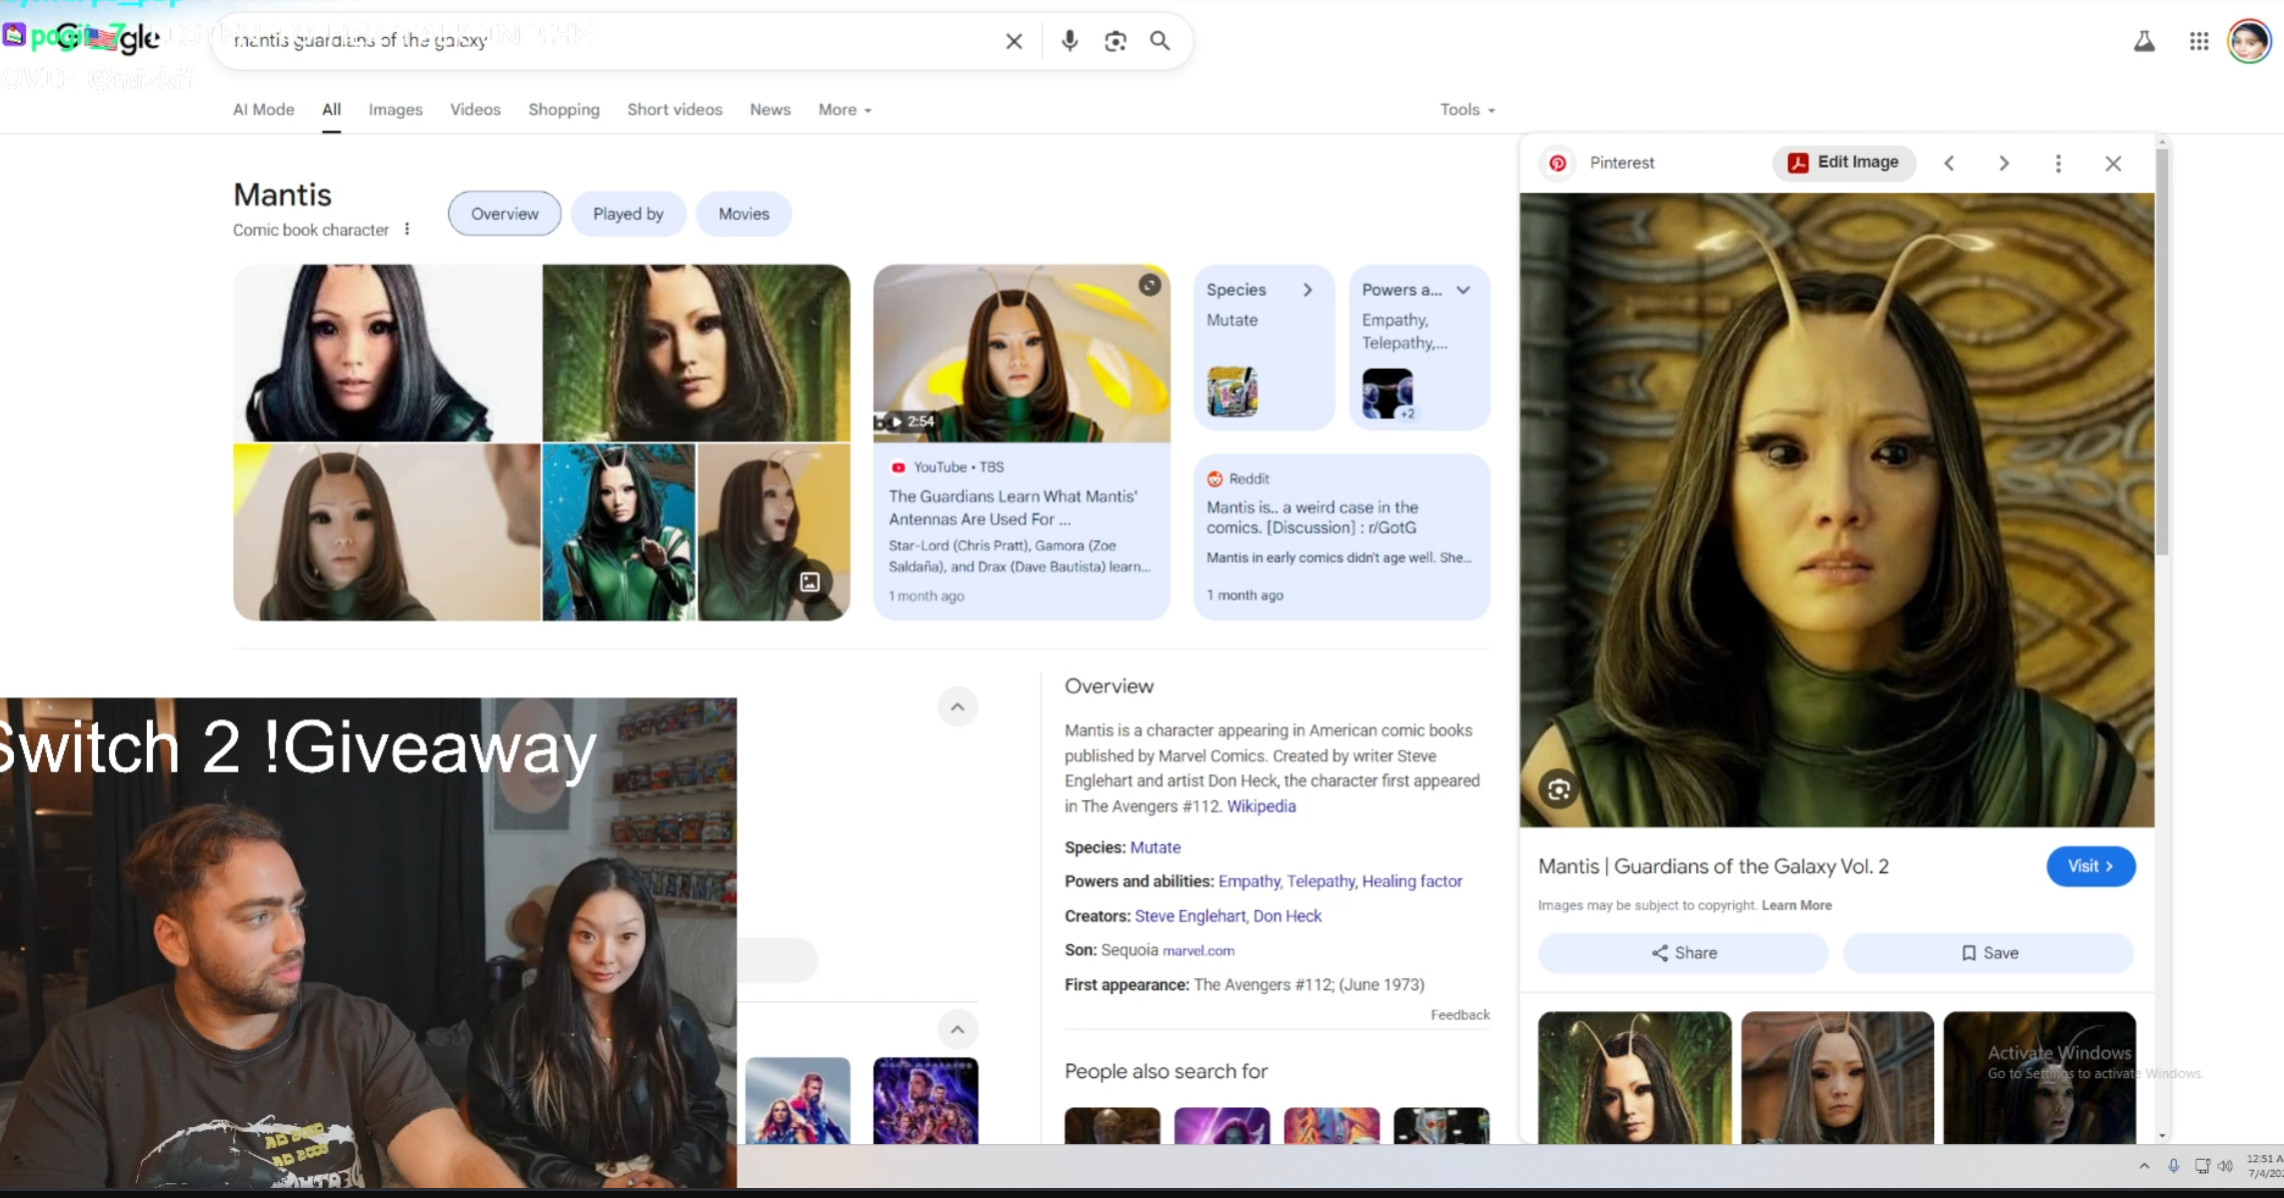Expand the Powers and abilities card chevron
This screenshot has width=2284, height=1198.
pyautogui.click(x=1463, y=290)
